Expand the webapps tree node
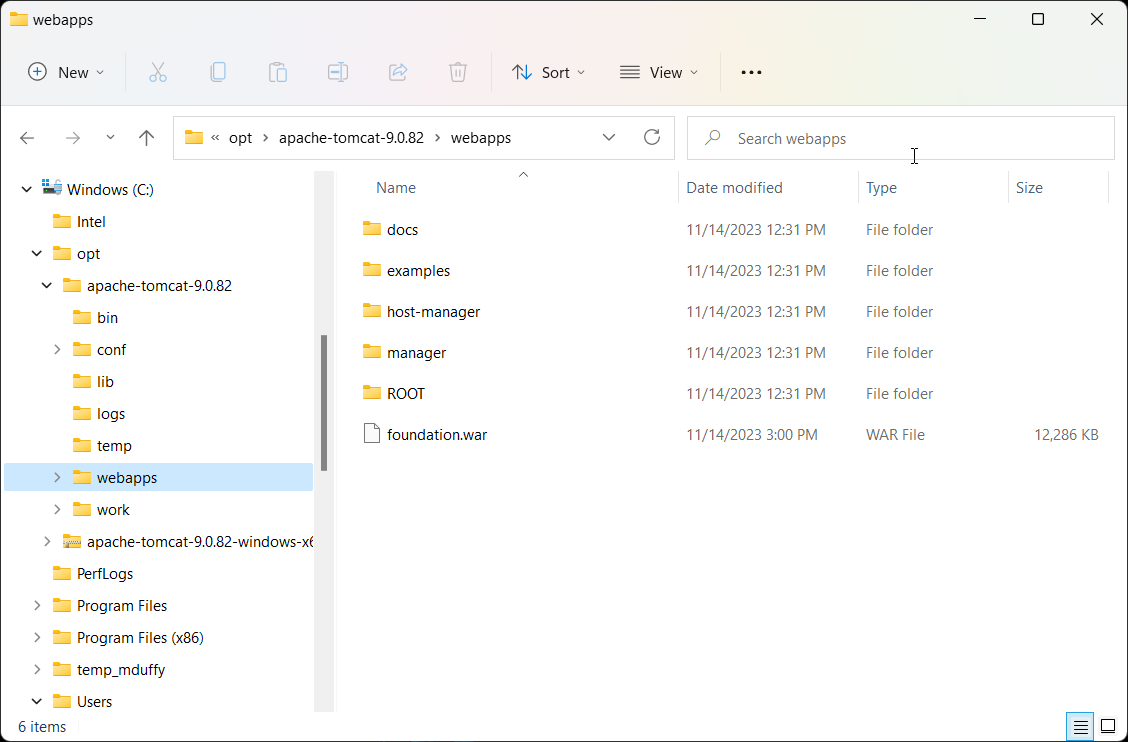 57,478
